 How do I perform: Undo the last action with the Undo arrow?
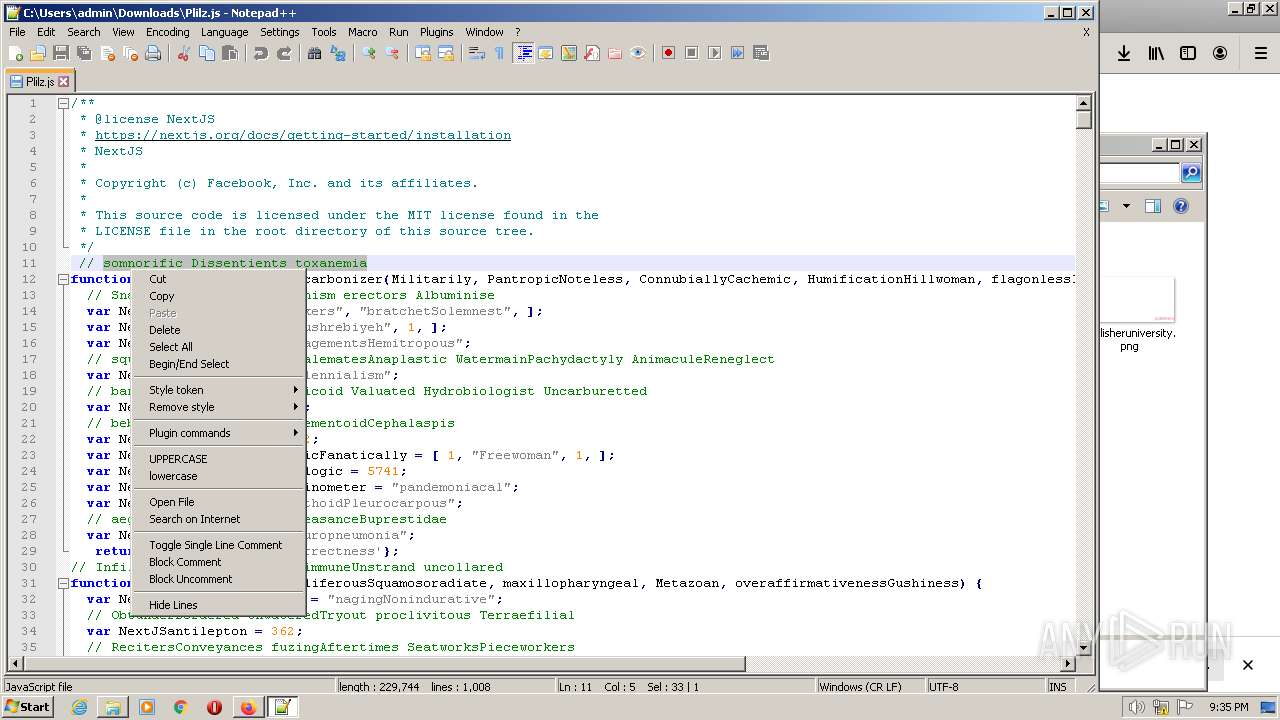(261, 53)
